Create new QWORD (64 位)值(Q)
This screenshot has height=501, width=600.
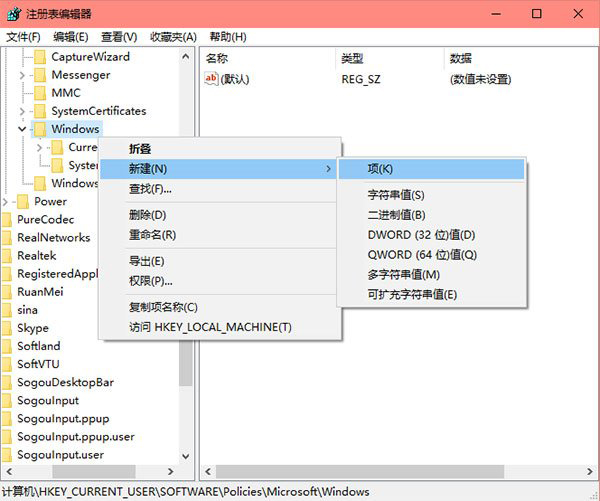click(x=432, y=255)
